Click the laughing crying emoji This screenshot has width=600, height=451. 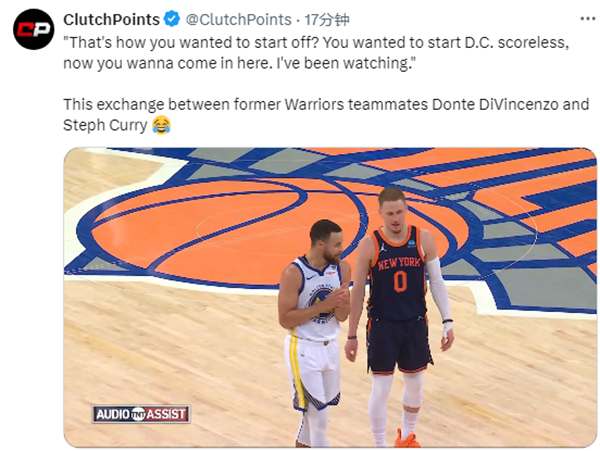pos(161,125)
